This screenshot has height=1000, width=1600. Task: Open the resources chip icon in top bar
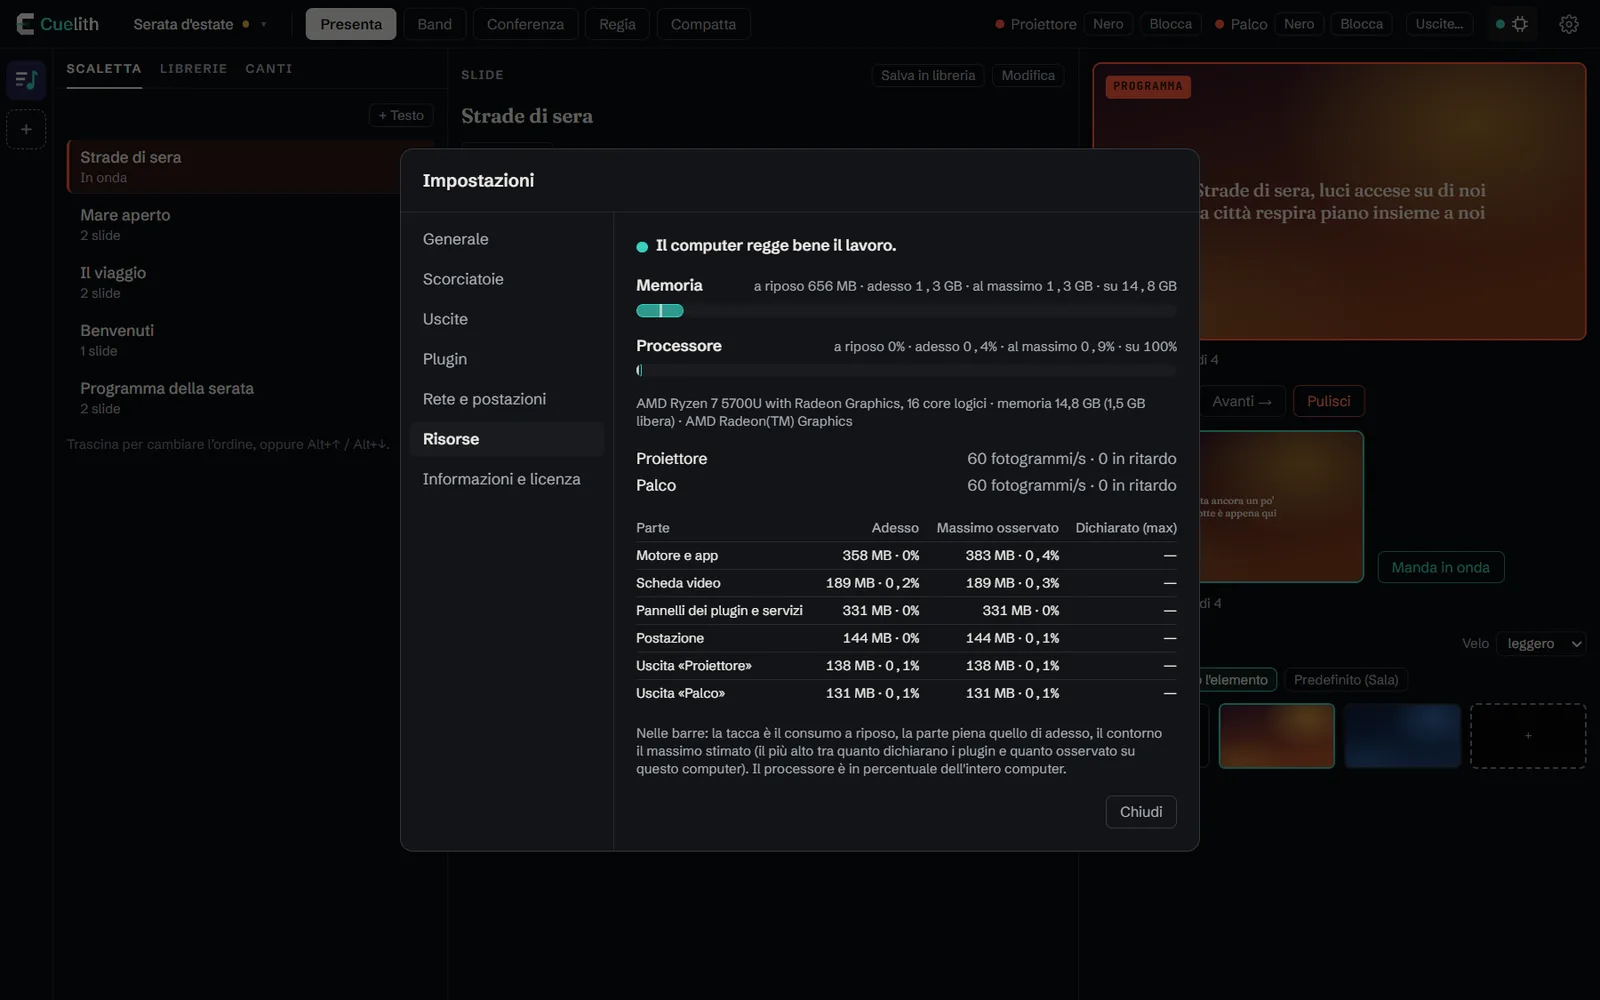coord(1512,24)
